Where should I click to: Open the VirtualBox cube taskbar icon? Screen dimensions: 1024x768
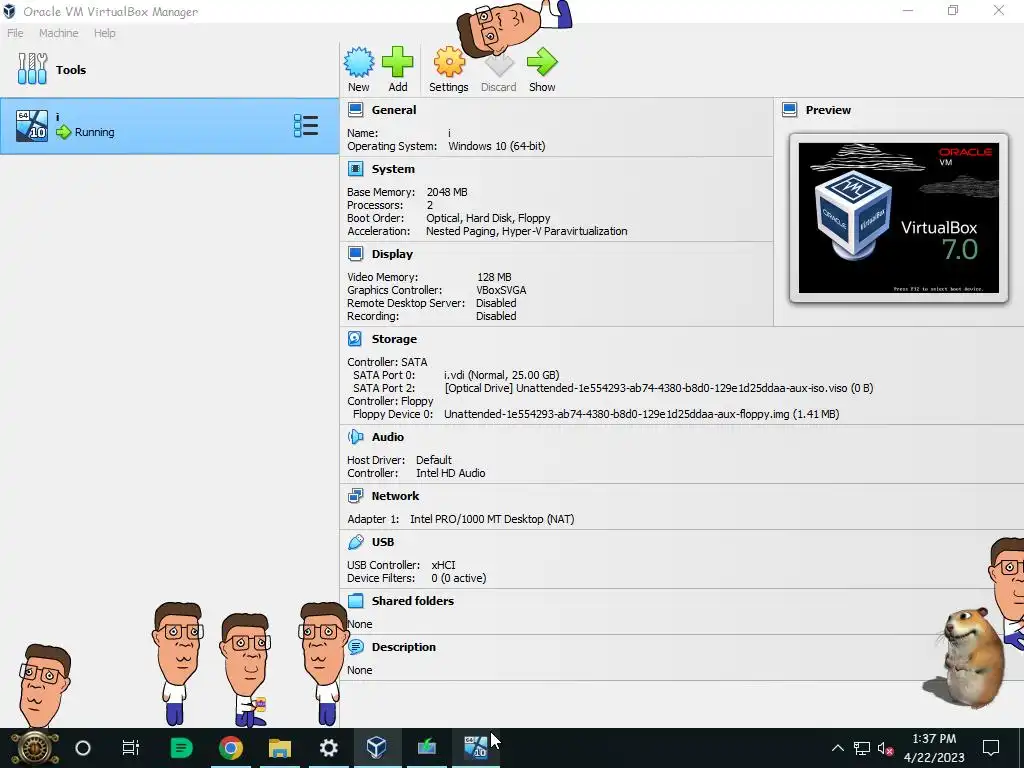(377, 748)
